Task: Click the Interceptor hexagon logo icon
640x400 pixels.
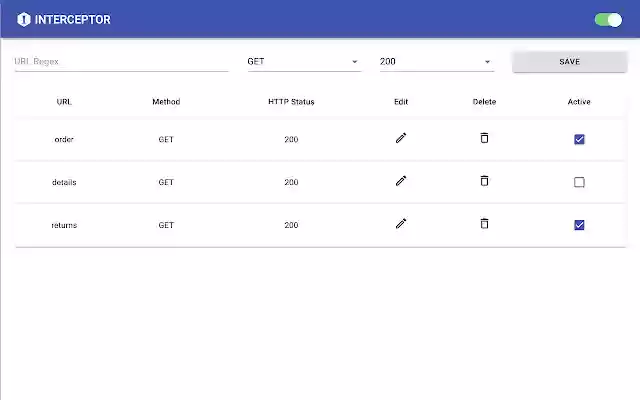Action: coord(24,19)
